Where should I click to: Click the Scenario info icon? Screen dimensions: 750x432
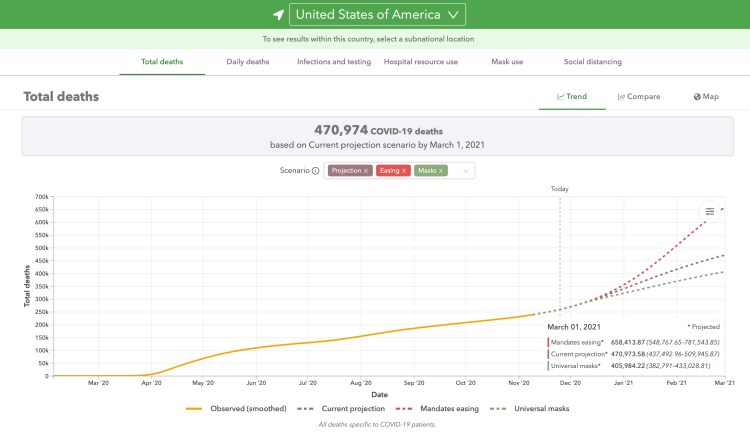[x=316, y=171]
